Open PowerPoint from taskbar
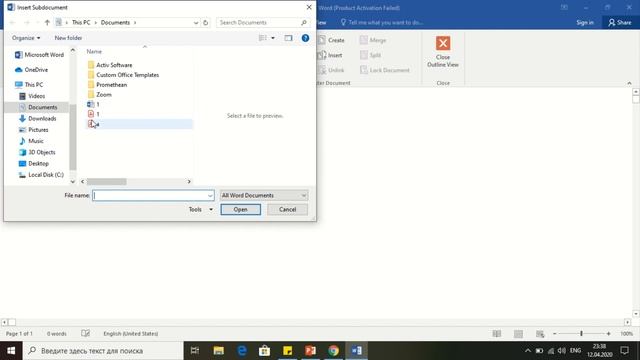640x360 pixels. [x=311, y=351]
